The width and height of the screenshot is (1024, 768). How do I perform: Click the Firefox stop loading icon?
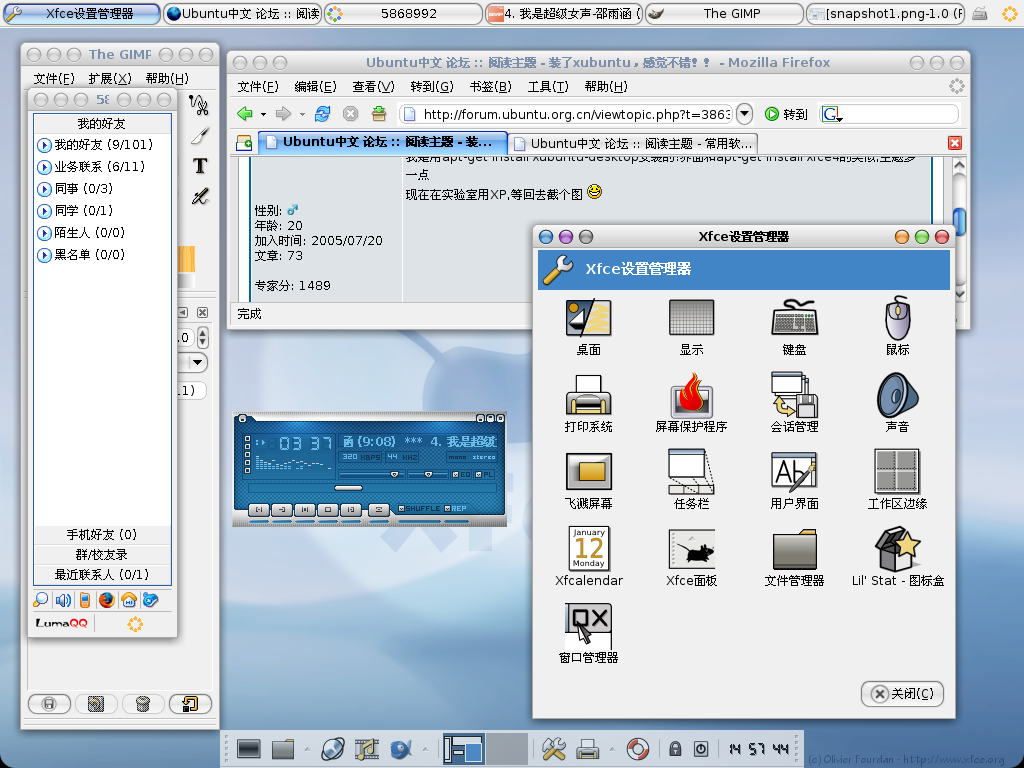click(x=351, y=114)
